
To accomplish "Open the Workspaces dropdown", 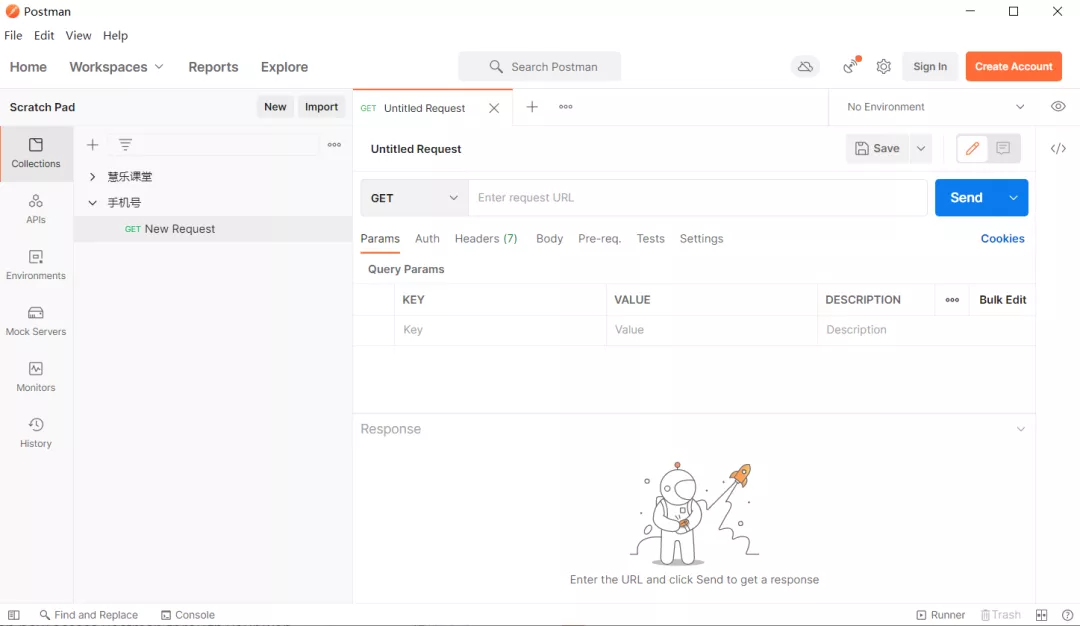I will pos(116,67).
